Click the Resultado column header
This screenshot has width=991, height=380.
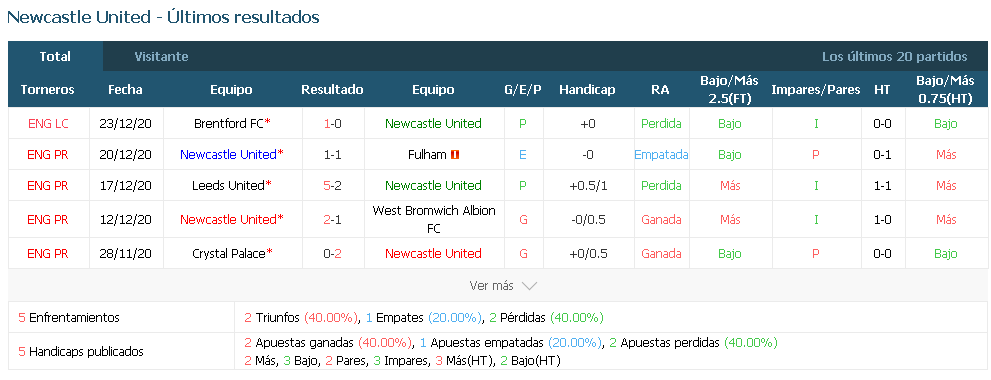pyautogui.click(x=332, y=89)
